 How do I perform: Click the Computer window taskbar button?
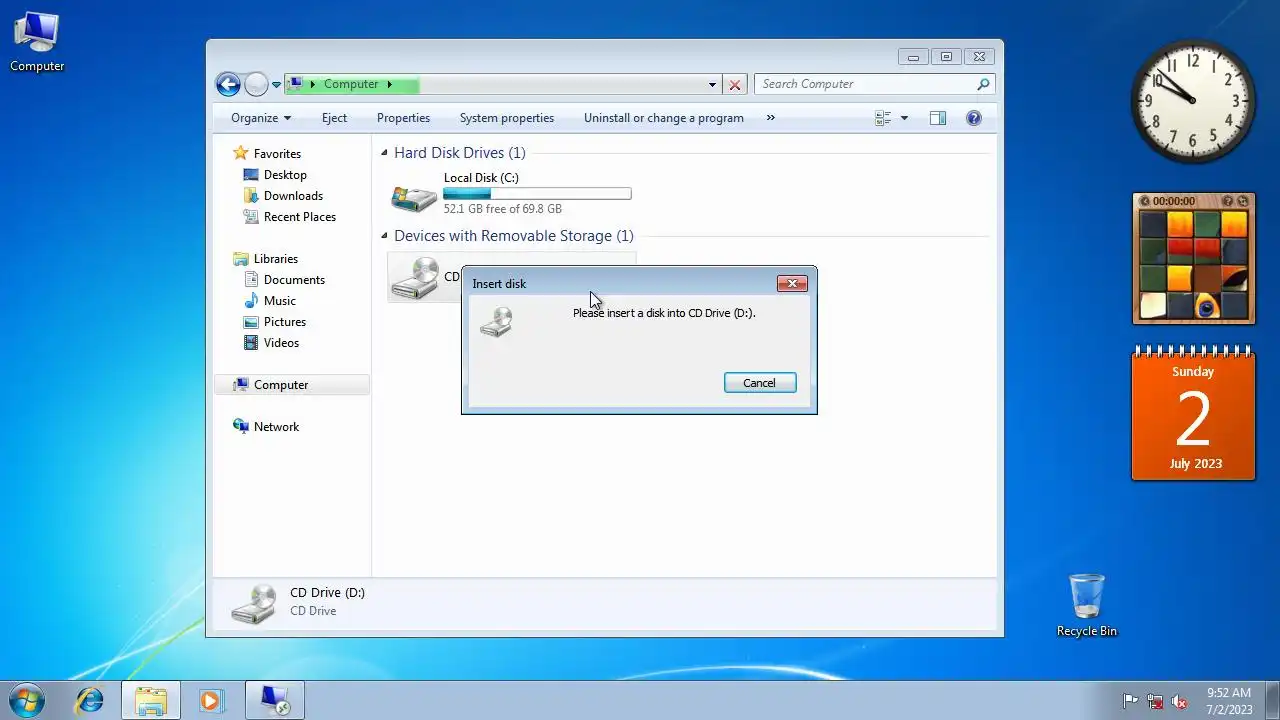[274, 700]
